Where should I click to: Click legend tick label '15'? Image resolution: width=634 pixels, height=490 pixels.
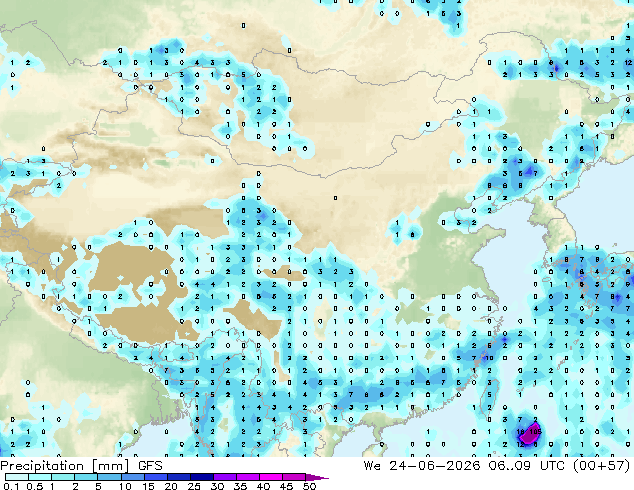tap(148, 486)
